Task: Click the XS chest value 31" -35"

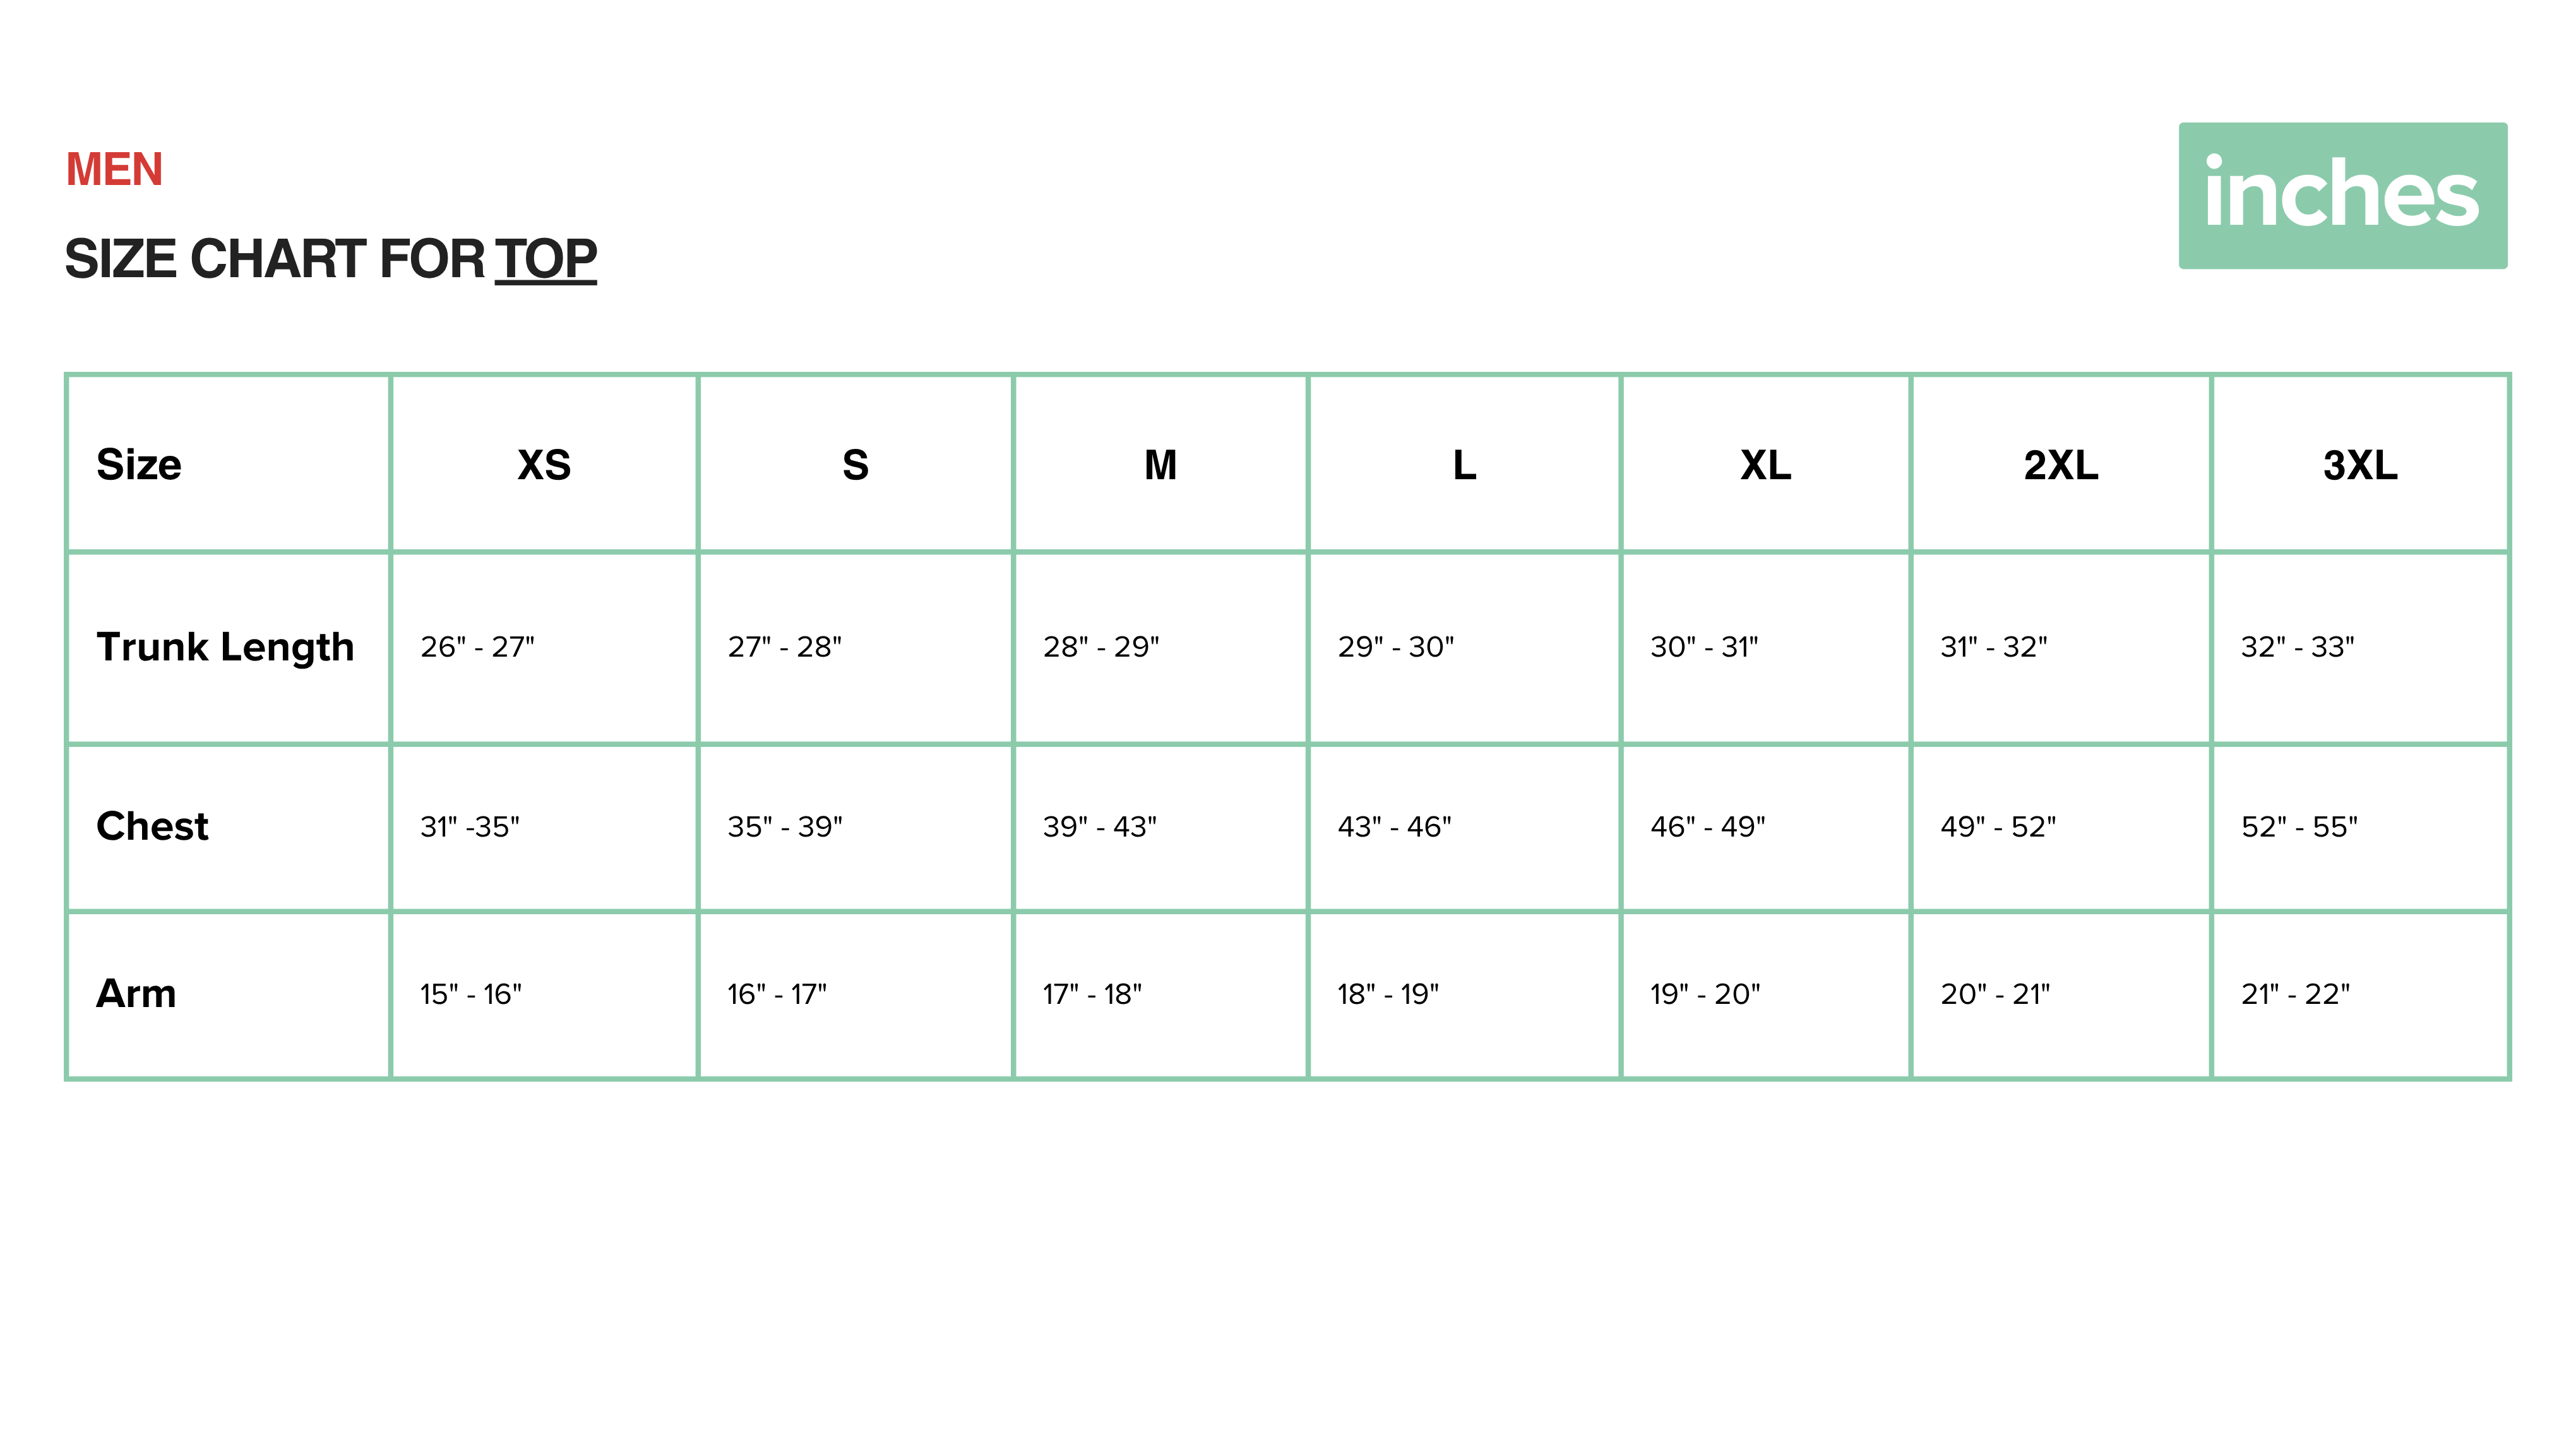Action: (x=470, y=827)
